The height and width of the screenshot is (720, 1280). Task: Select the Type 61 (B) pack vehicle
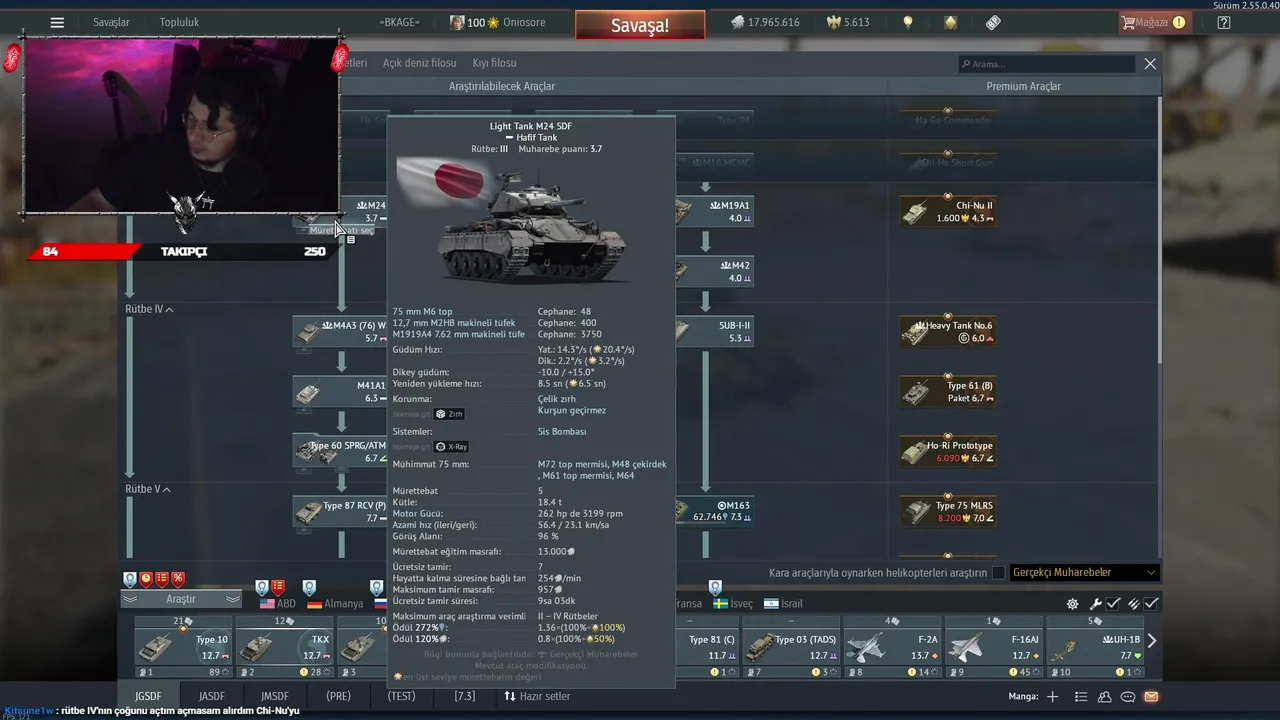tap(947, 391)
